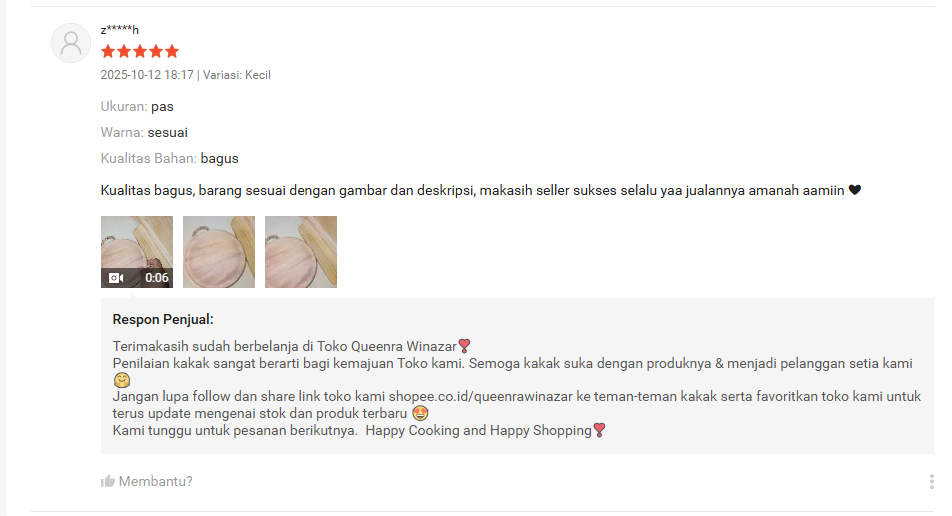
Task: Click the 0:06 video duration label
Action: click(157, 278)
